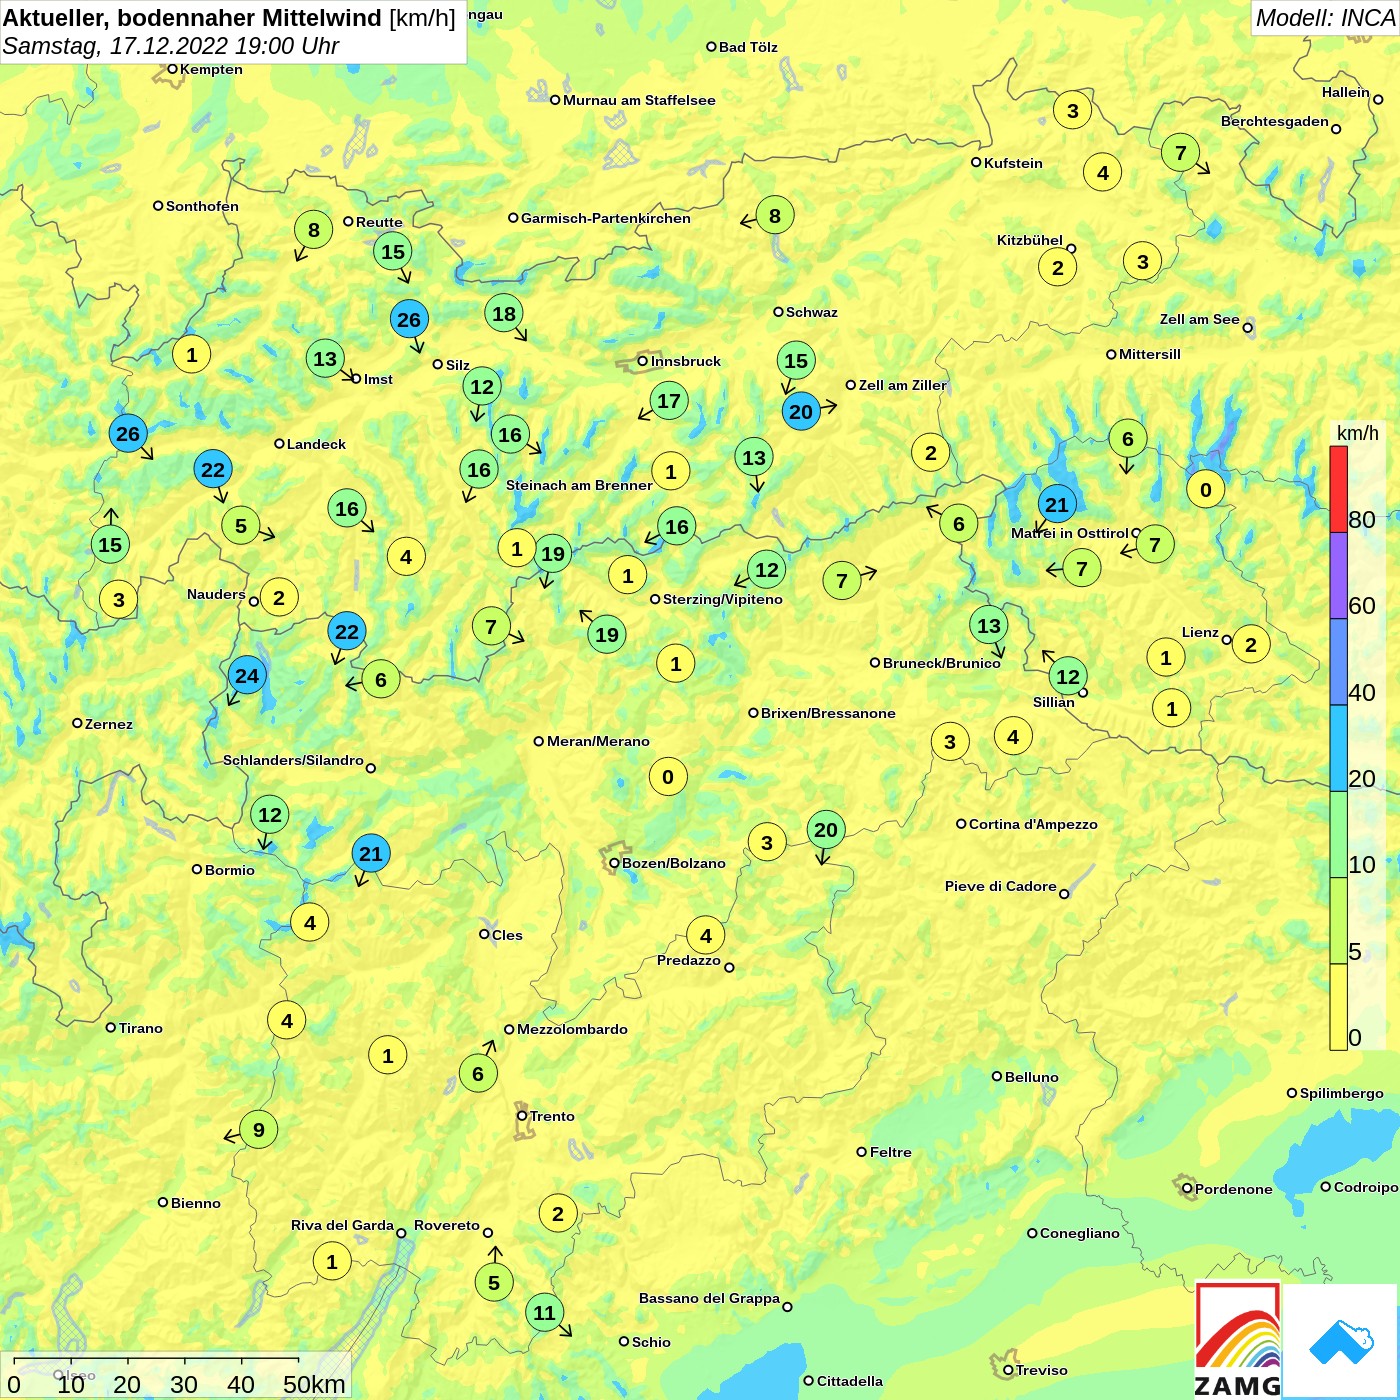Click the blue legend segment between 40 and 60
Viewport: 1400px width, 1400px height.
tap(1339, 662)
